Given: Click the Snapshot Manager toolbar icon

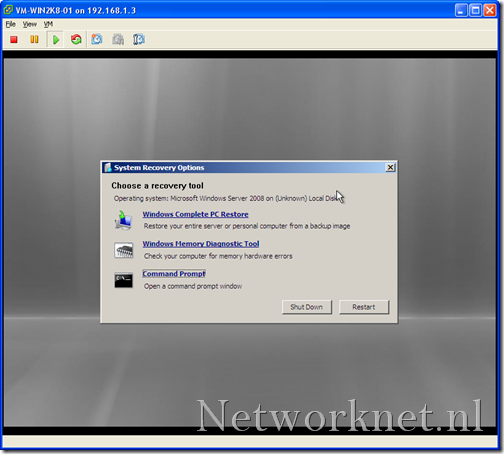Looking at the screenshot, I should click(139, 39).
